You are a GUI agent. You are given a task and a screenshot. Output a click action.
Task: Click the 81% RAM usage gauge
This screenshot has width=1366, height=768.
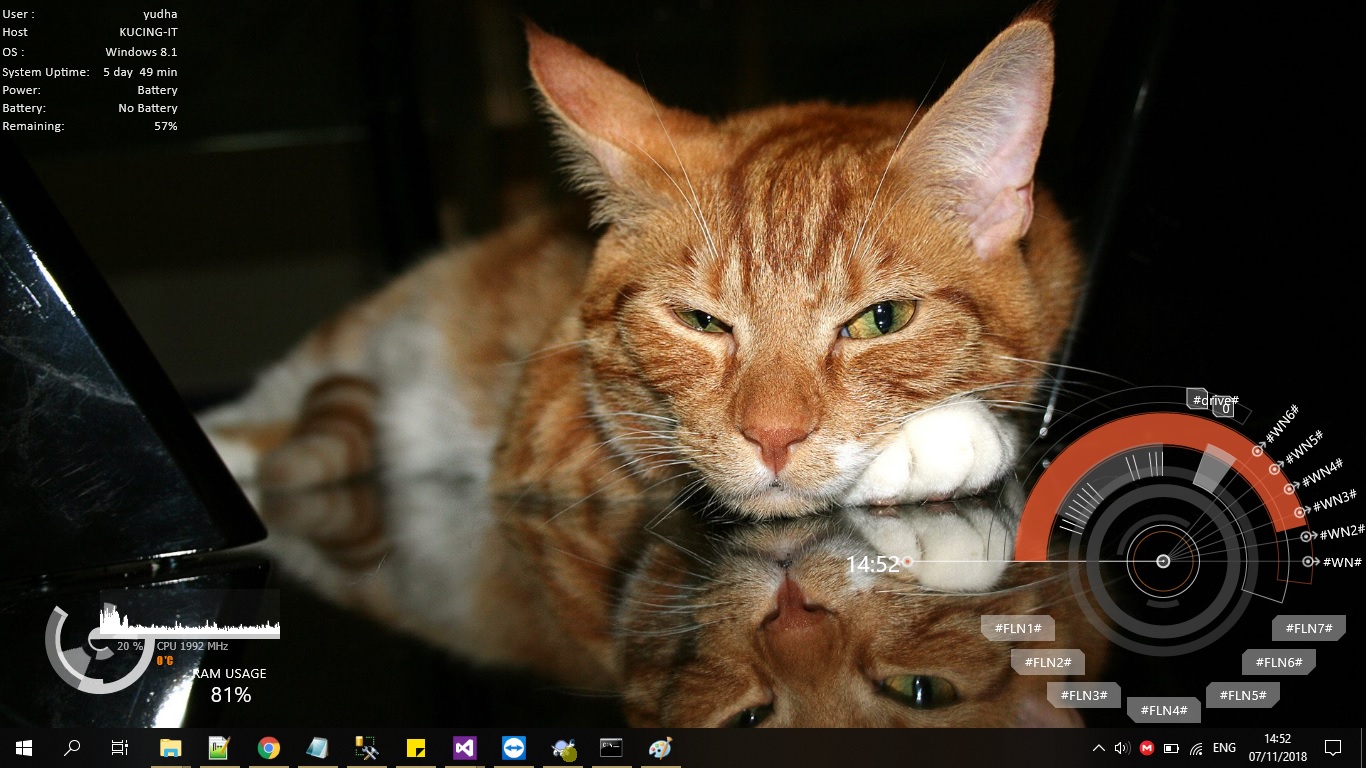(231, 695)
